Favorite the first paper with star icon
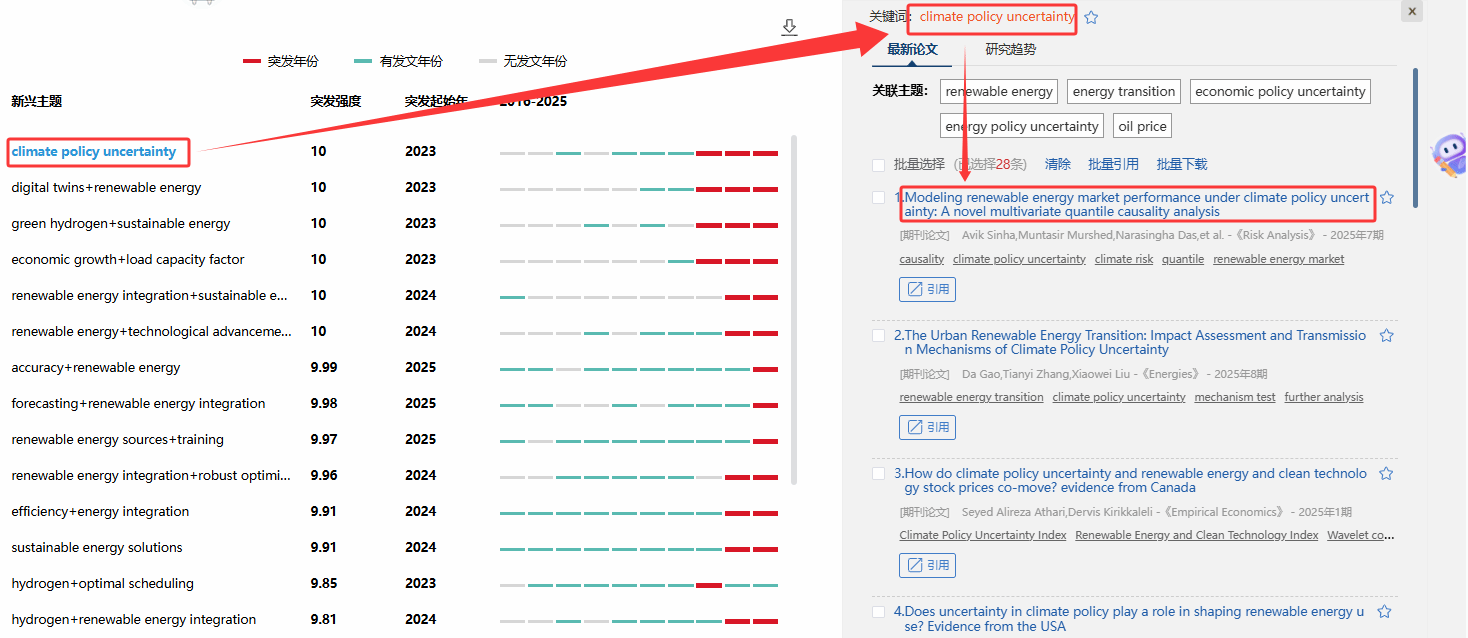The width and height of the screenshot is (1468, 638). pyautogui.click(x=1386, y=198)
